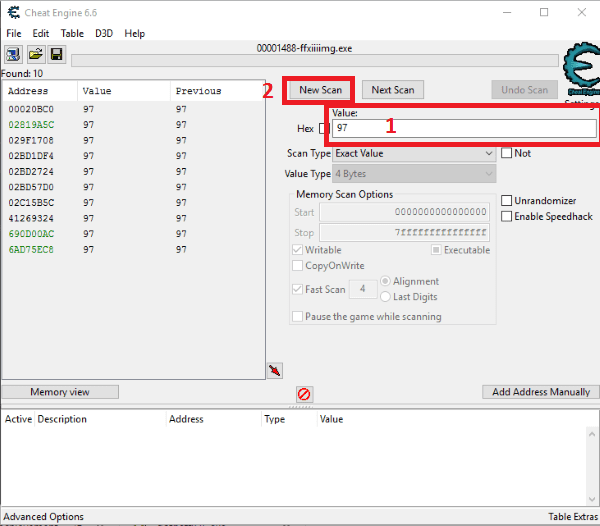Click the save floppy disk icon
Viewport: 600px width, 526px height.
tap(57, 54)
